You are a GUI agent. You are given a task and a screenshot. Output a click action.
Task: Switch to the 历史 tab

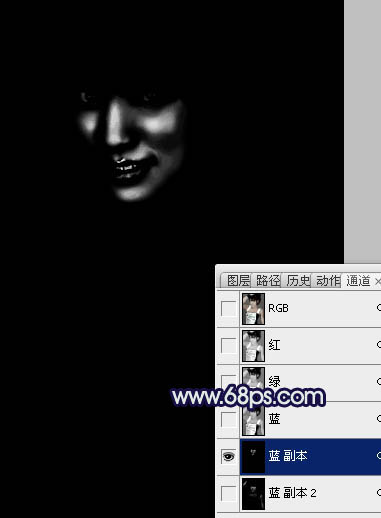point(298,280)
